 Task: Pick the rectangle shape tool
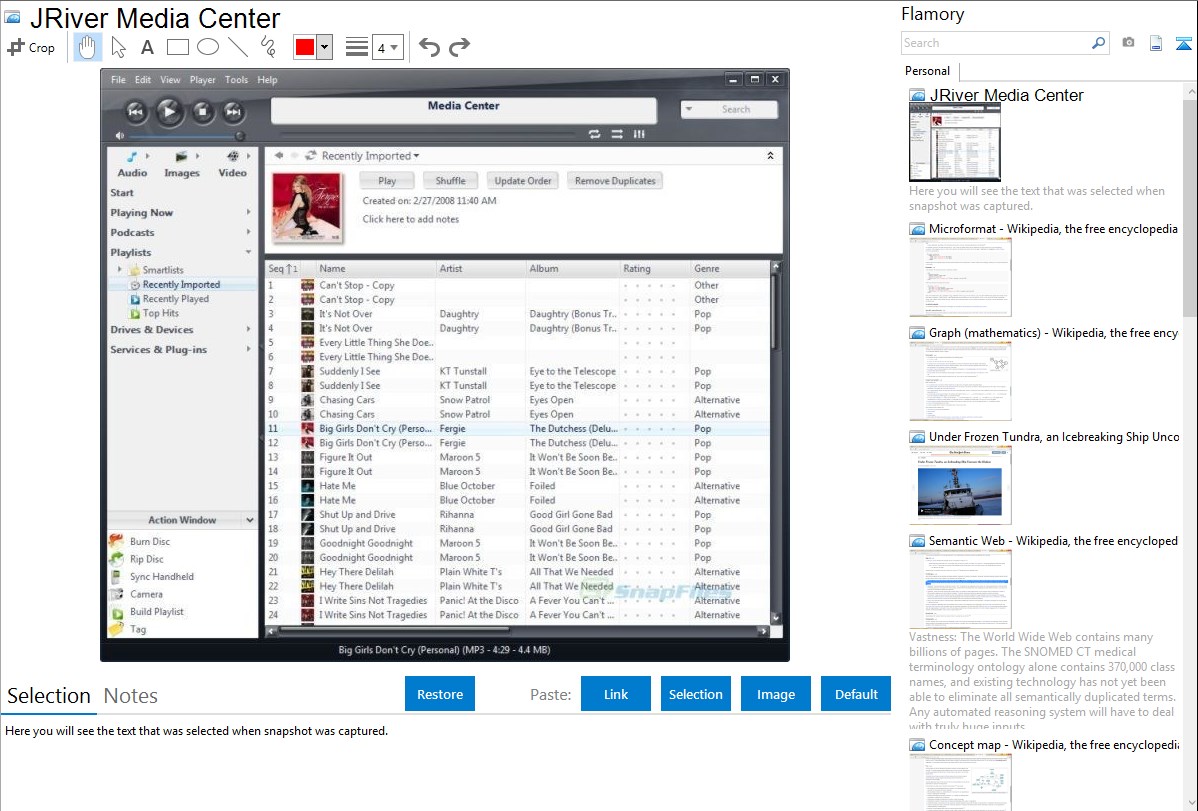pyautogui.click(x=178, y=47)
